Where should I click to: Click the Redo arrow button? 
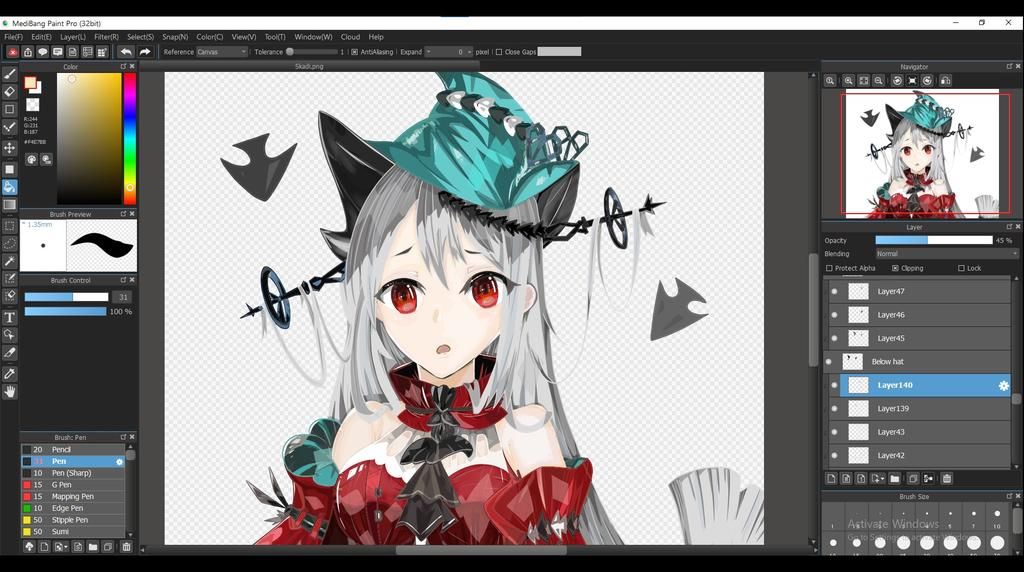[x=145, y=52]
